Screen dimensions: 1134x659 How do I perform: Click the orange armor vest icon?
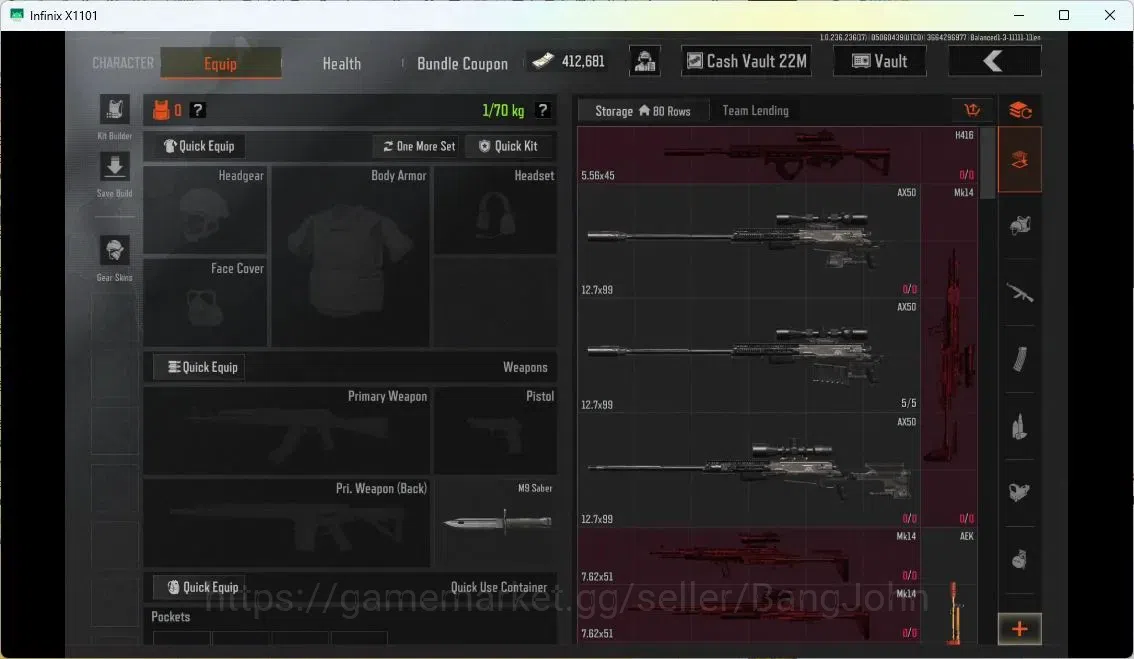pyautogui.click(x=161, y=110)
